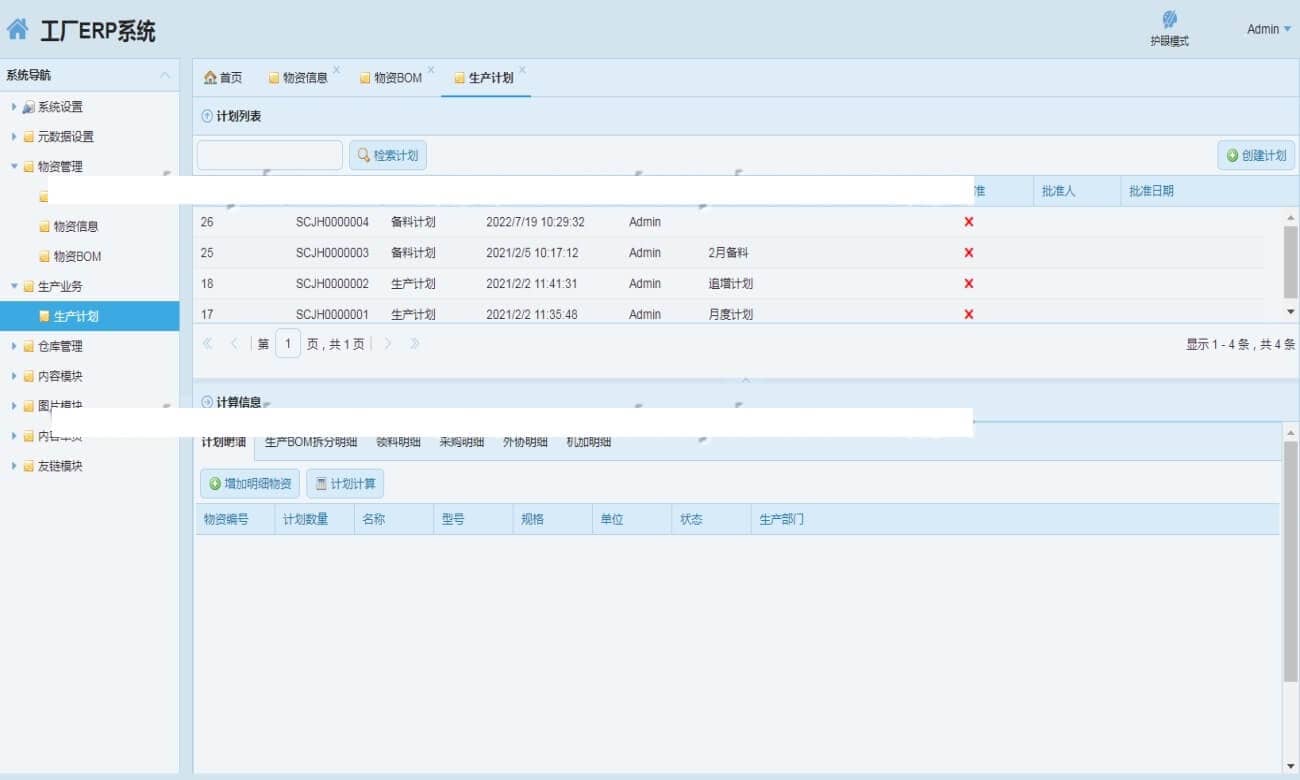Viewport: 1300px width, 780px height.
Task: Click the page number input box
Action: click(x=288, y=343)
